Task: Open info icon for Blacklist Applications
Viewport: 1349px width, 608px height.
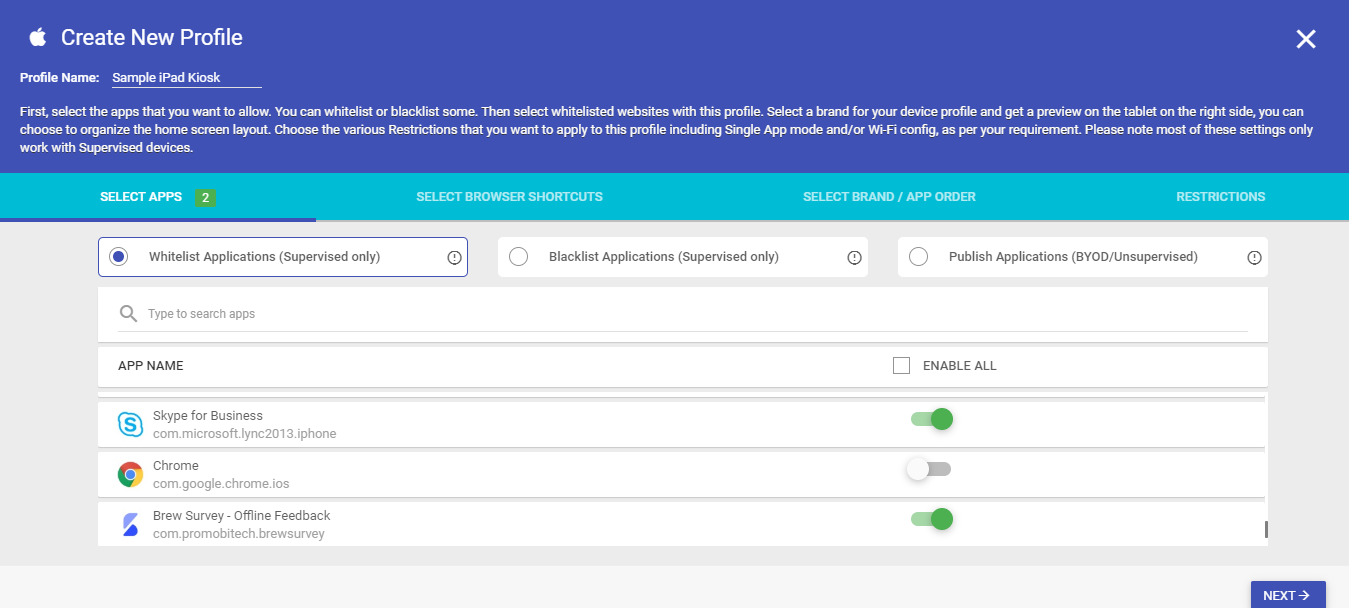Action: coord(854,257)
